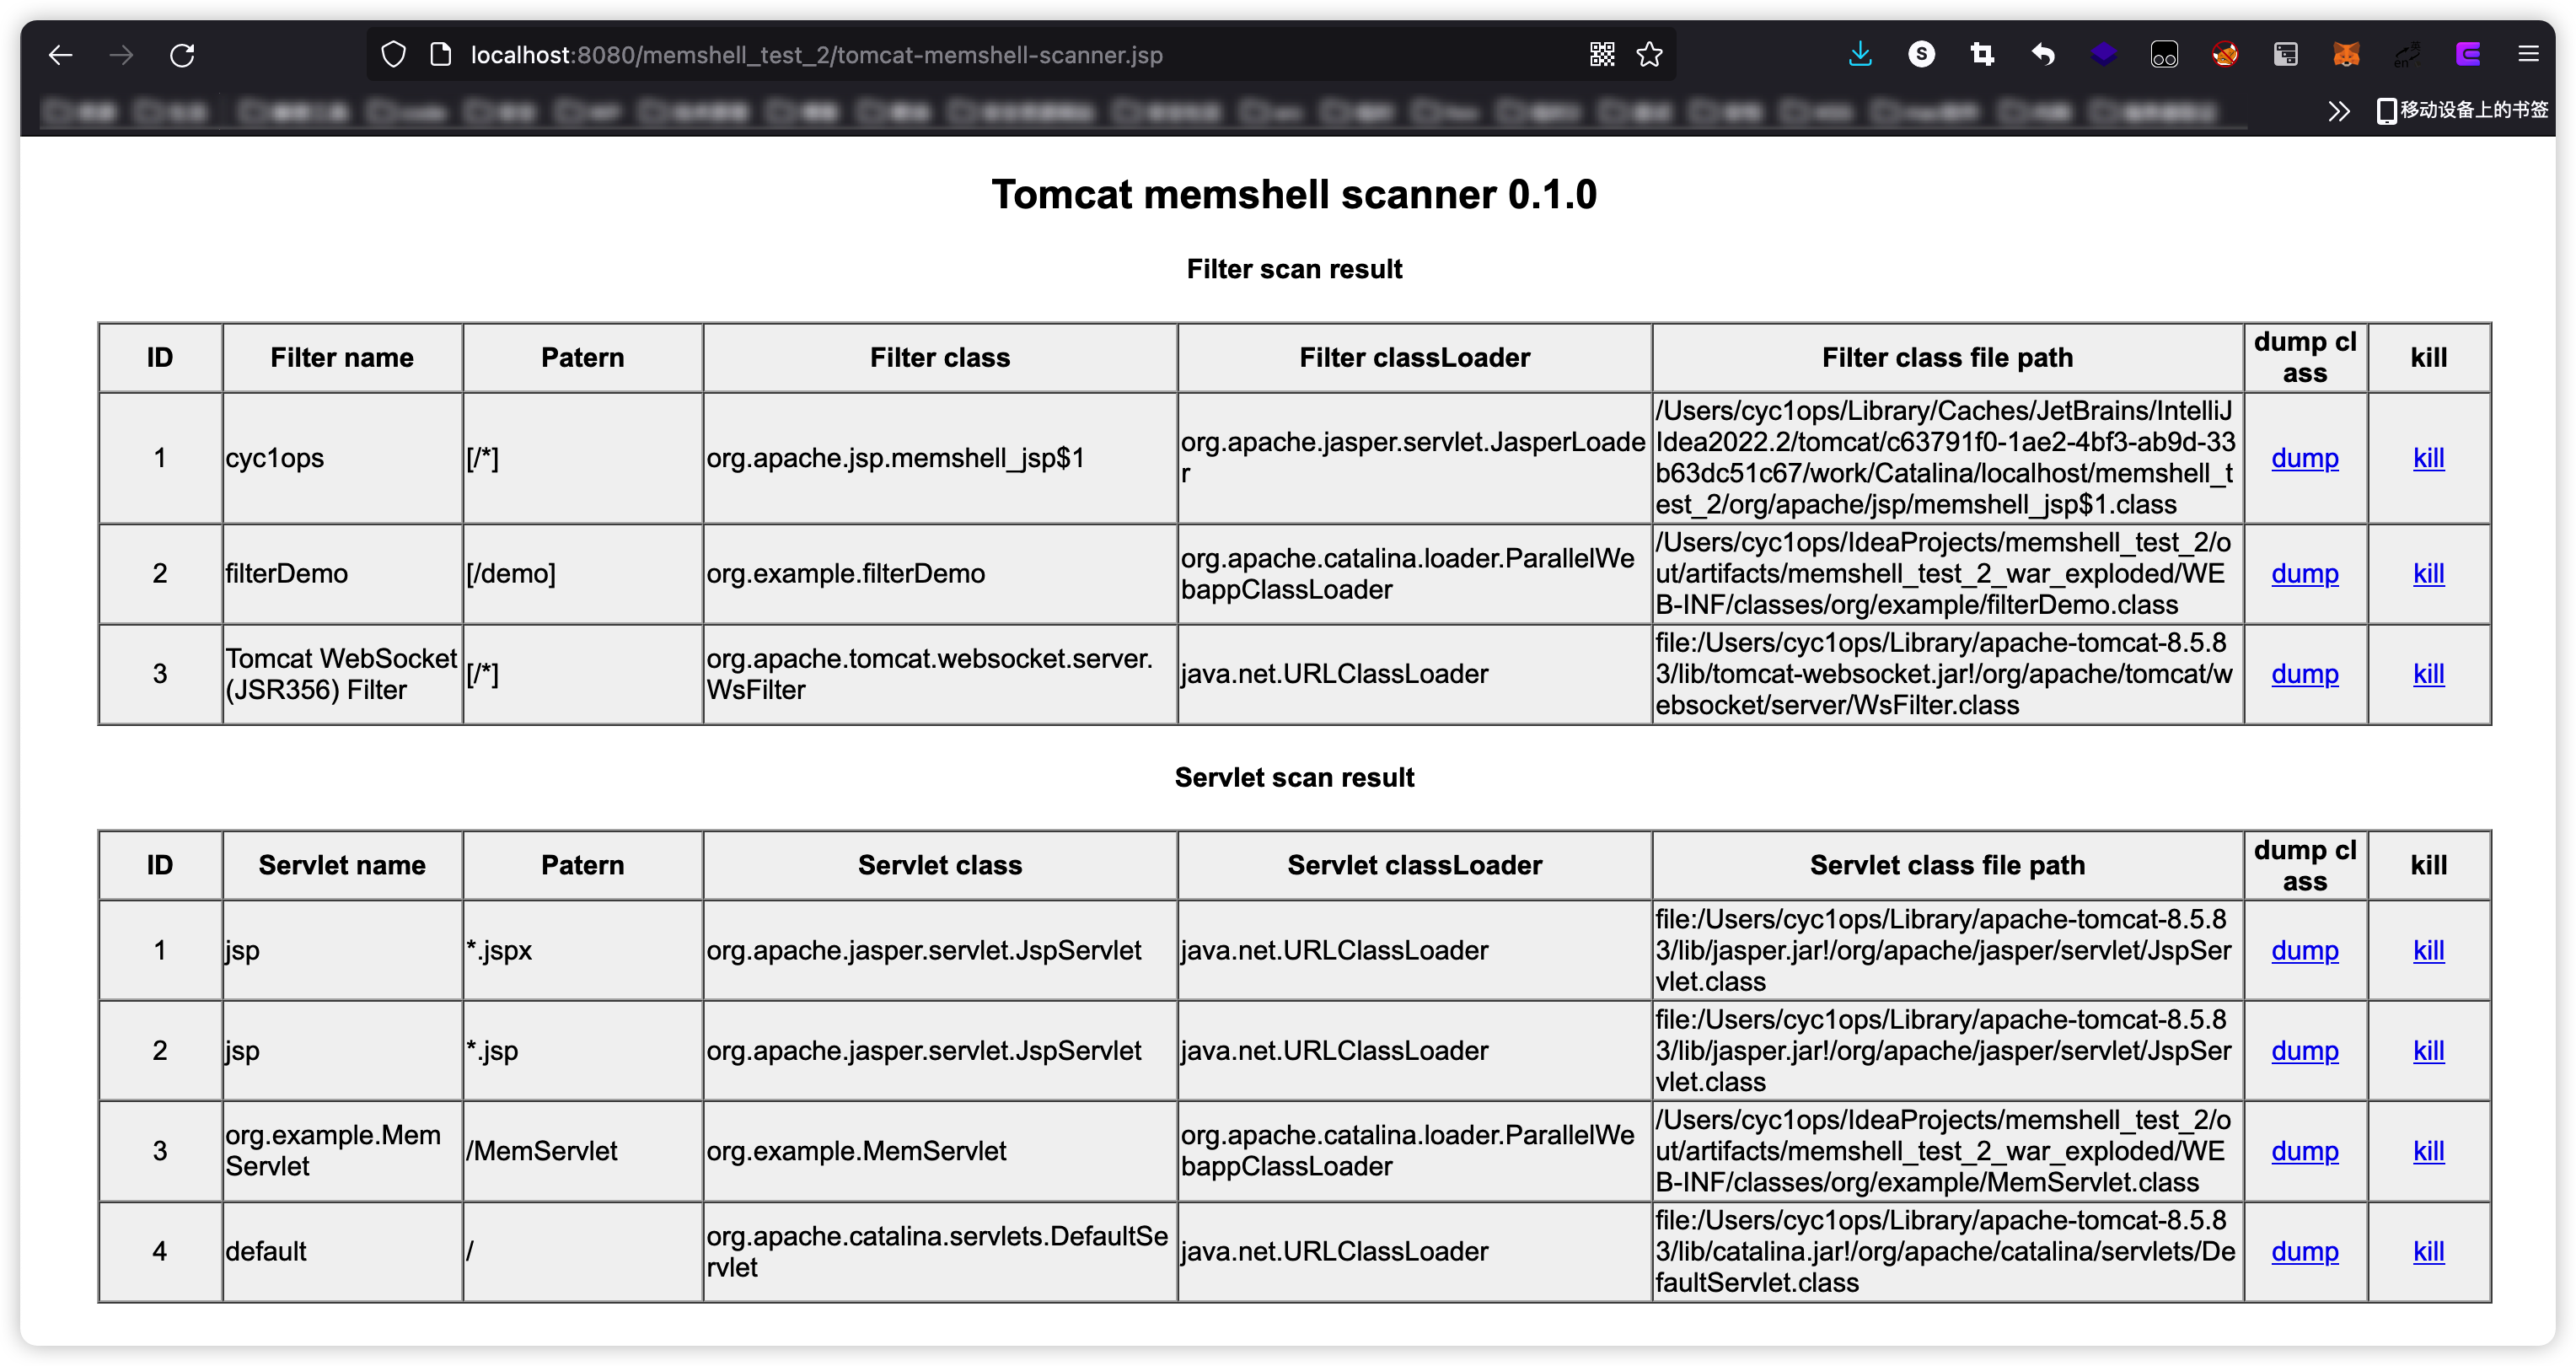Viewport: 2576px width, 1366px height.
Task: Dump the *.jspx jsp servlet class
Action: pos(2304,950)
